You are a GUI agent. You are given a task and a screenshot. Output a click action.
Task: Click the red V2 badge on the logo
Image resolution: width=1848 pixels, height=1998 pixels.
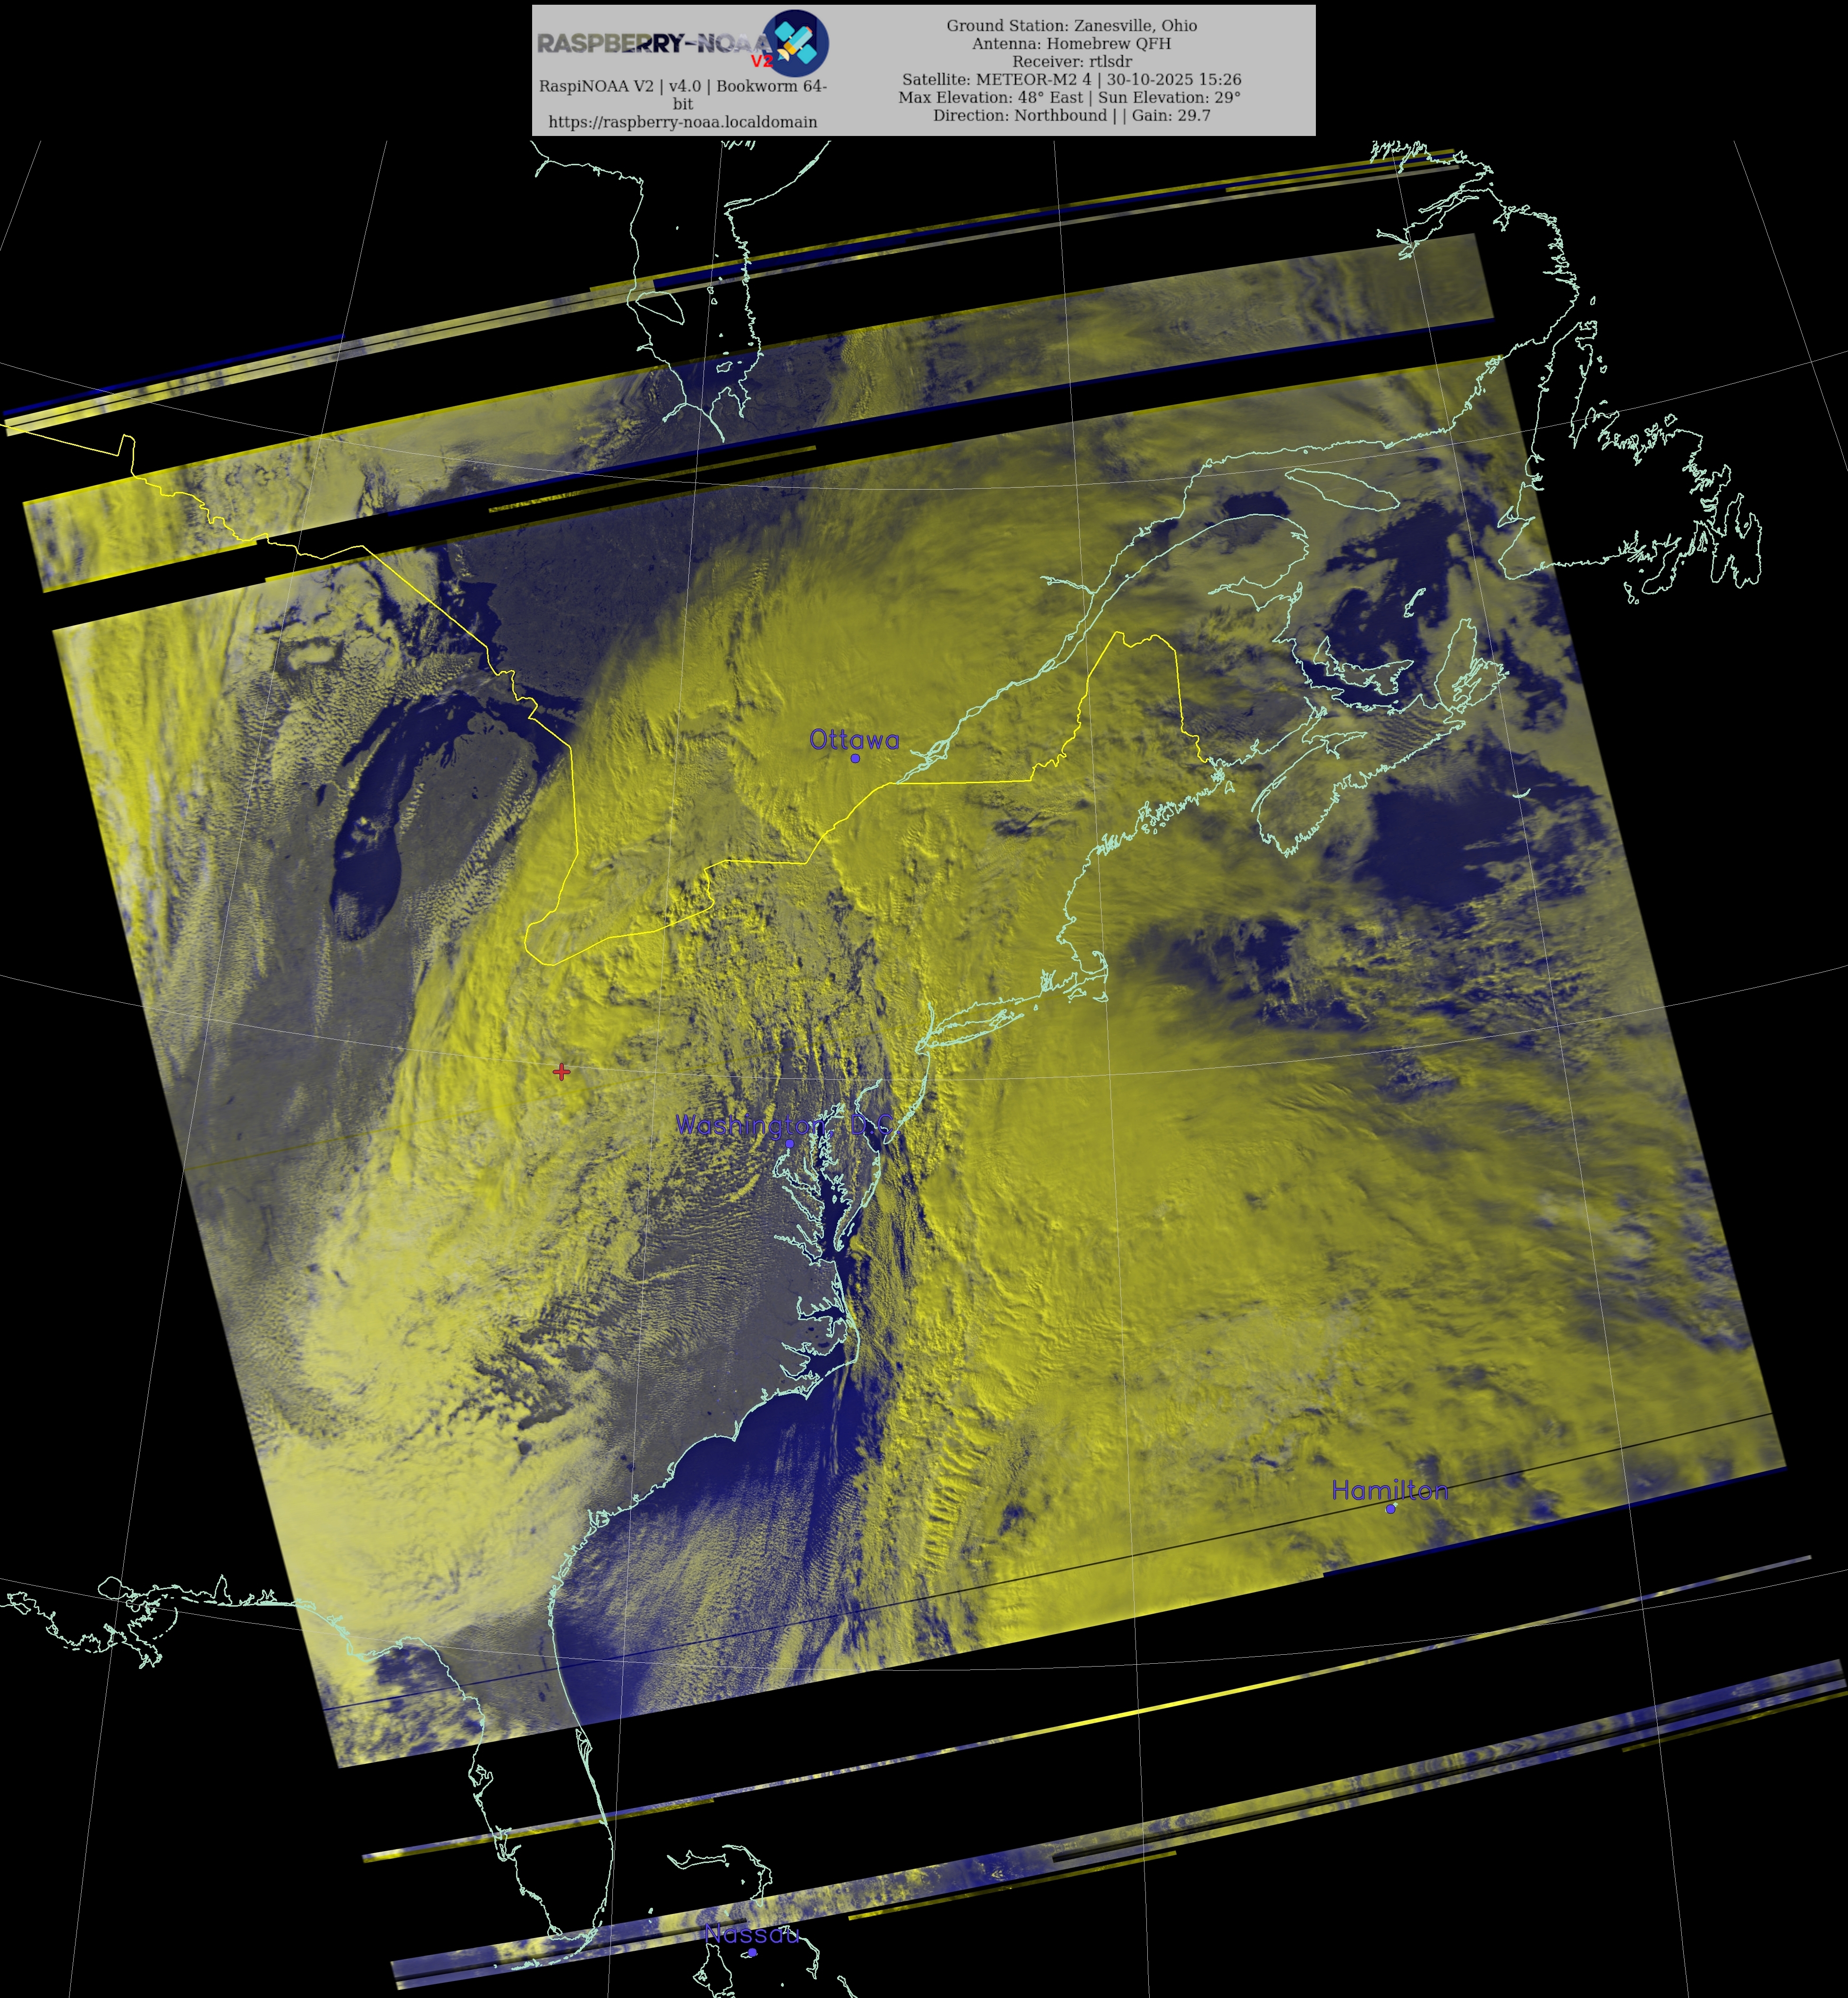[762, 61]
